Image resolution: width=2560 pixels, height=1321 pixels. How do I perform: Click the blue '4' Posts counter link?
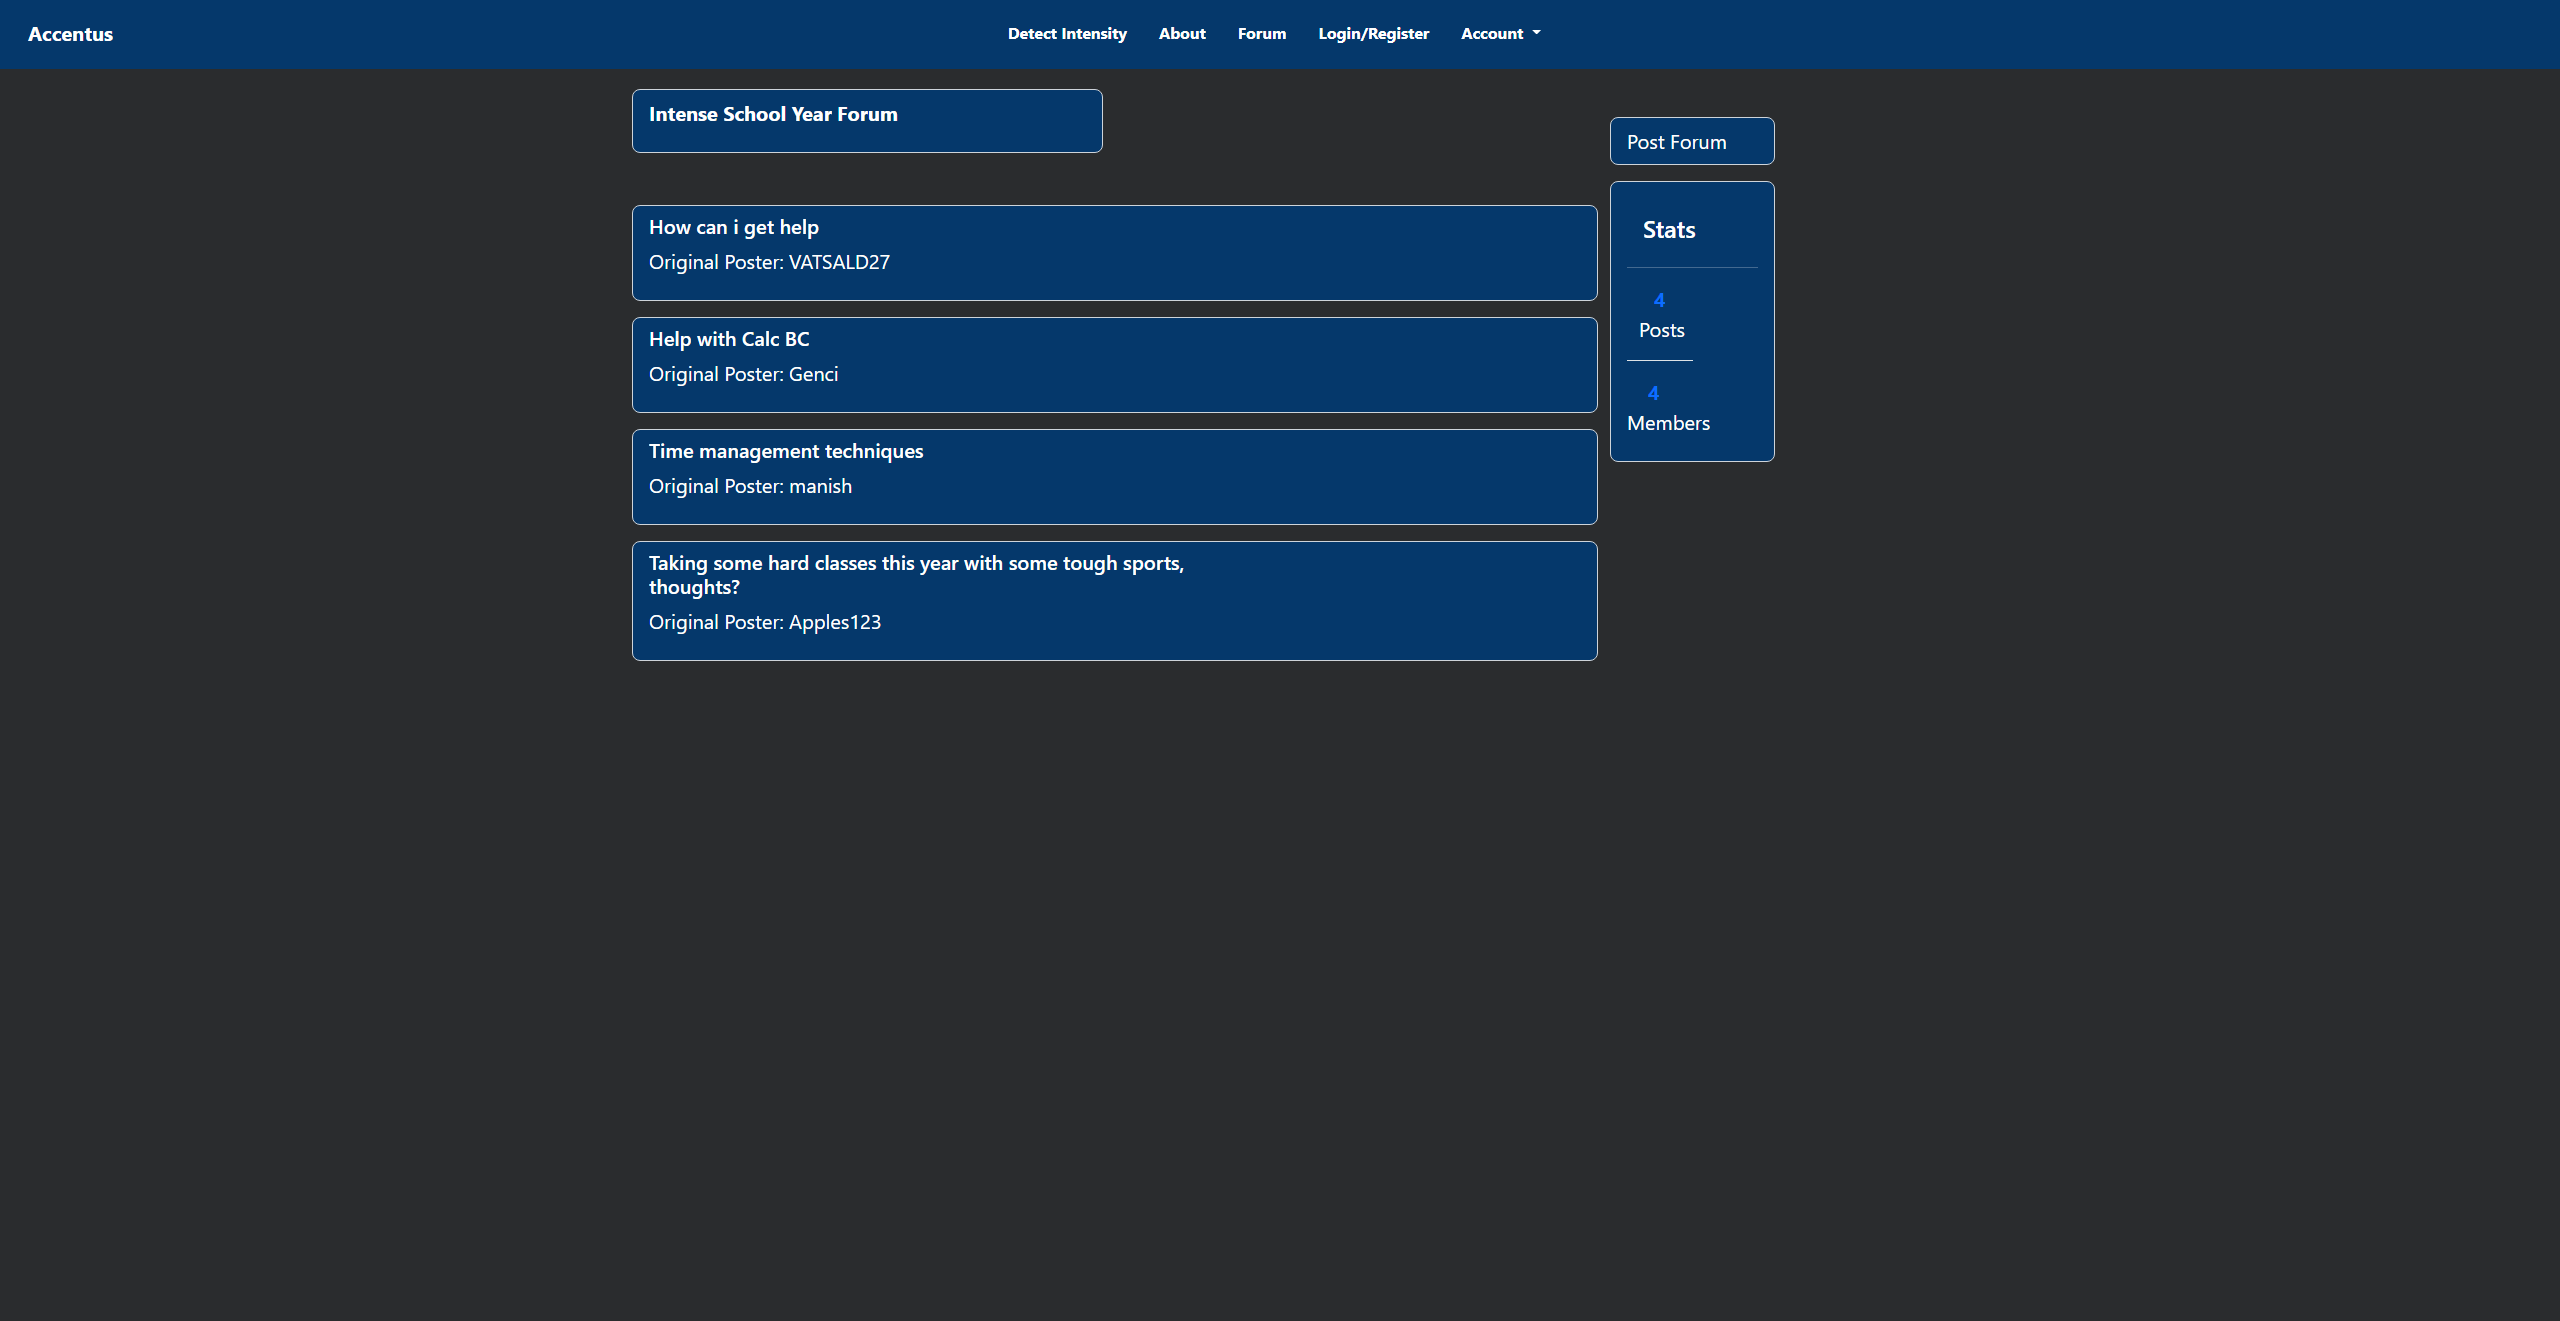click(1658, 299)
